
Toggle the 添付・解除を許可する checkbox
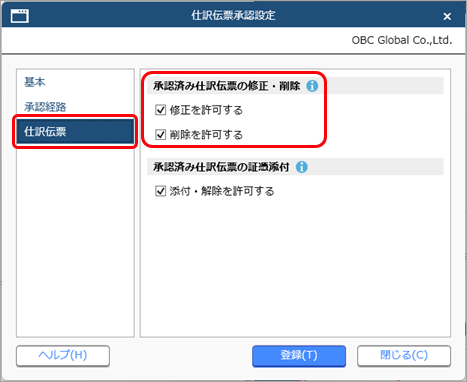point(161,191)
